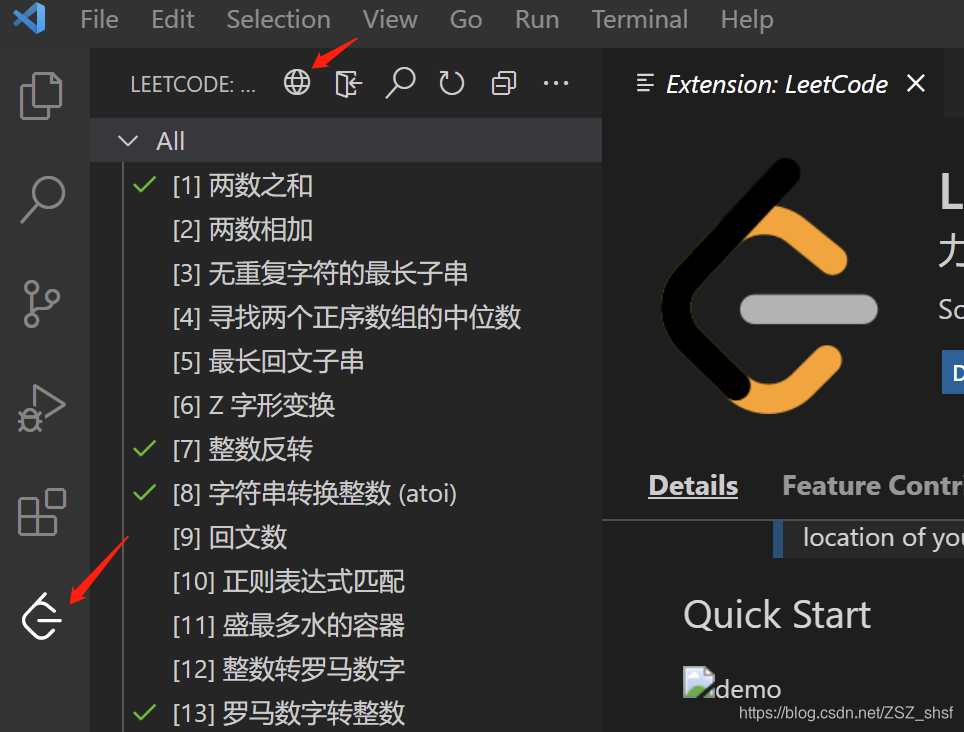Collapse all in LeetCode explorer

504,83
